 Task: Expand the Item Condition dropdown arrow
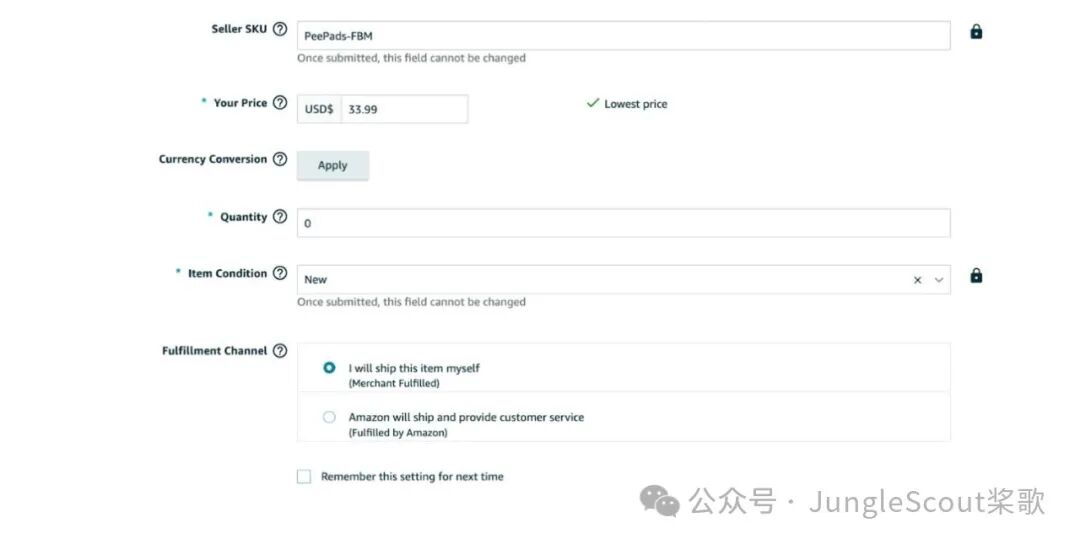[939, 280]
